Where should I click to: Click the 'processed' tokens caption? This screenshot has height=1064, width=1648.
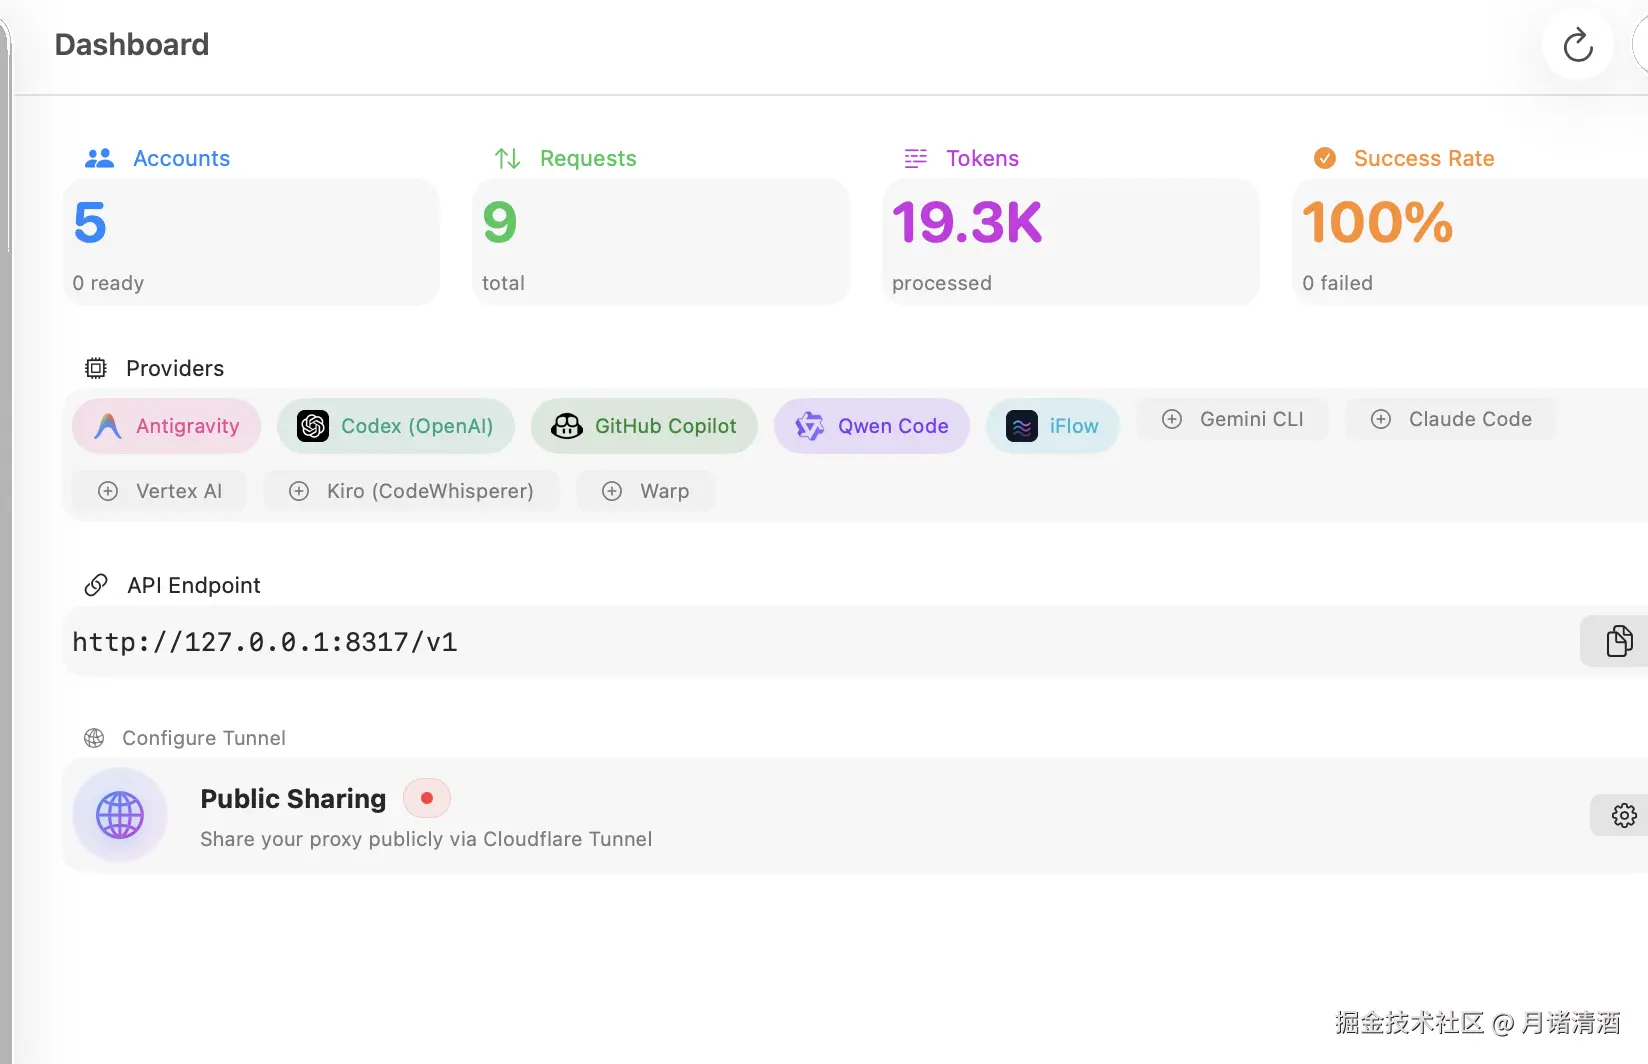pyautogui.click(x=942, y=283)
